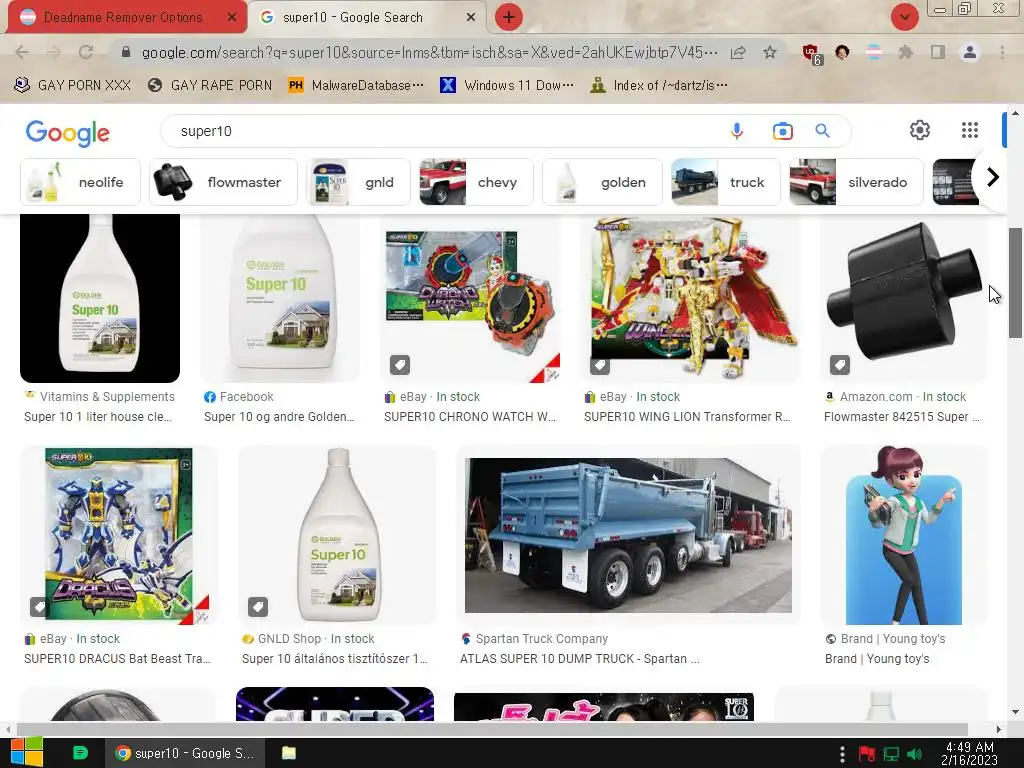Screen dimensions: 1024x768
Task: Toggle the browser side panel
Action: (938, 52)
